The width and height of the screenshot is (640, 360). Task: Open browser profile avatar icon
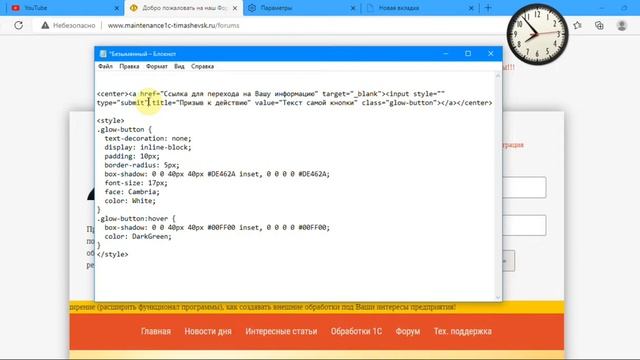[x=622, y=25]
